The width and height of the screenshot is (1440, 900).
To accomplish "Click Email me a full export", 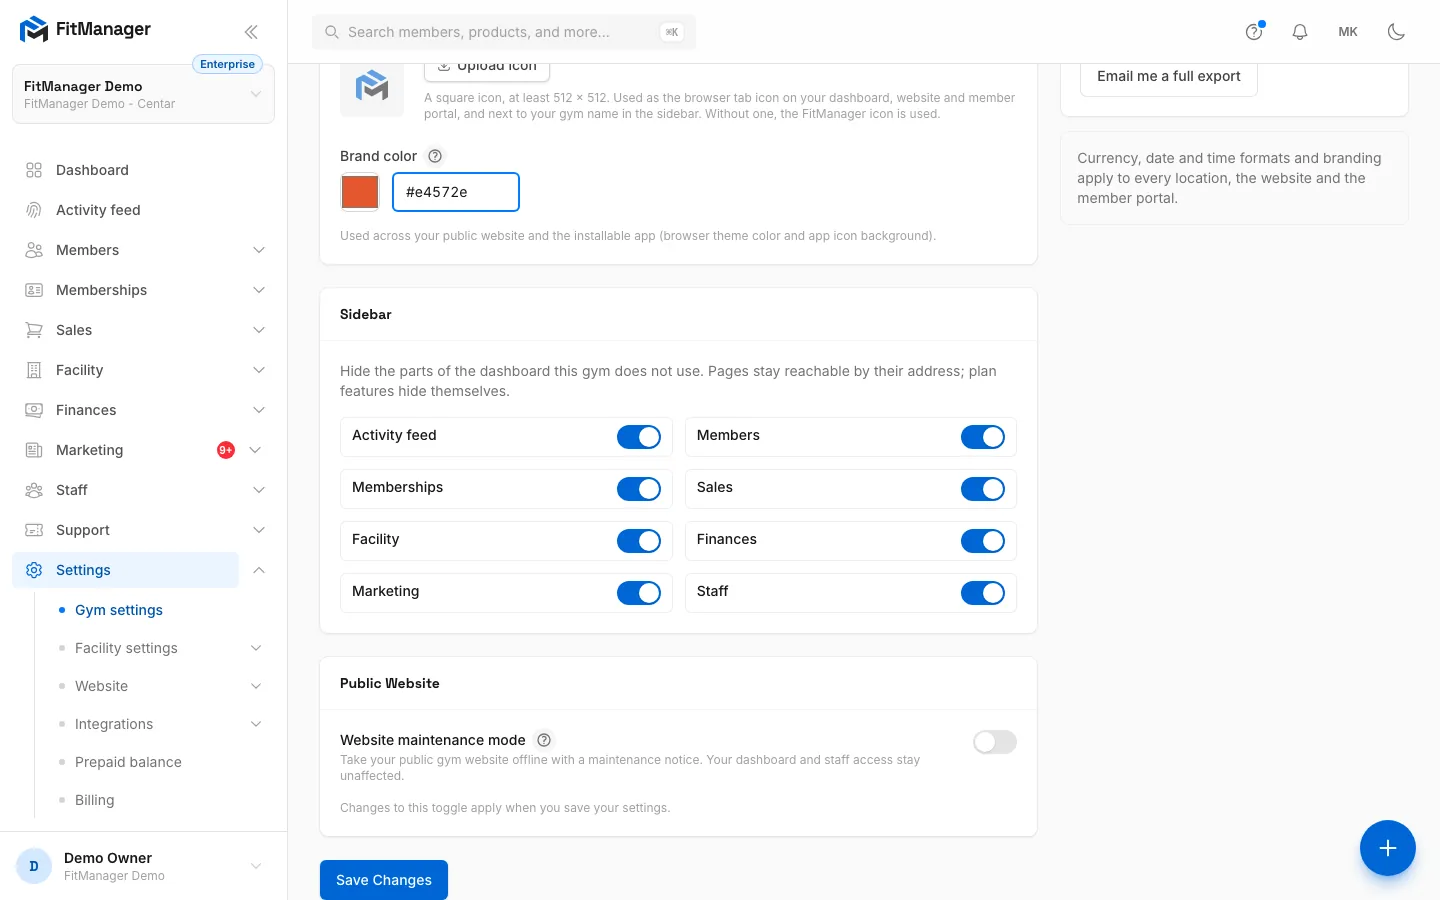I will (x=1169, y=77).
